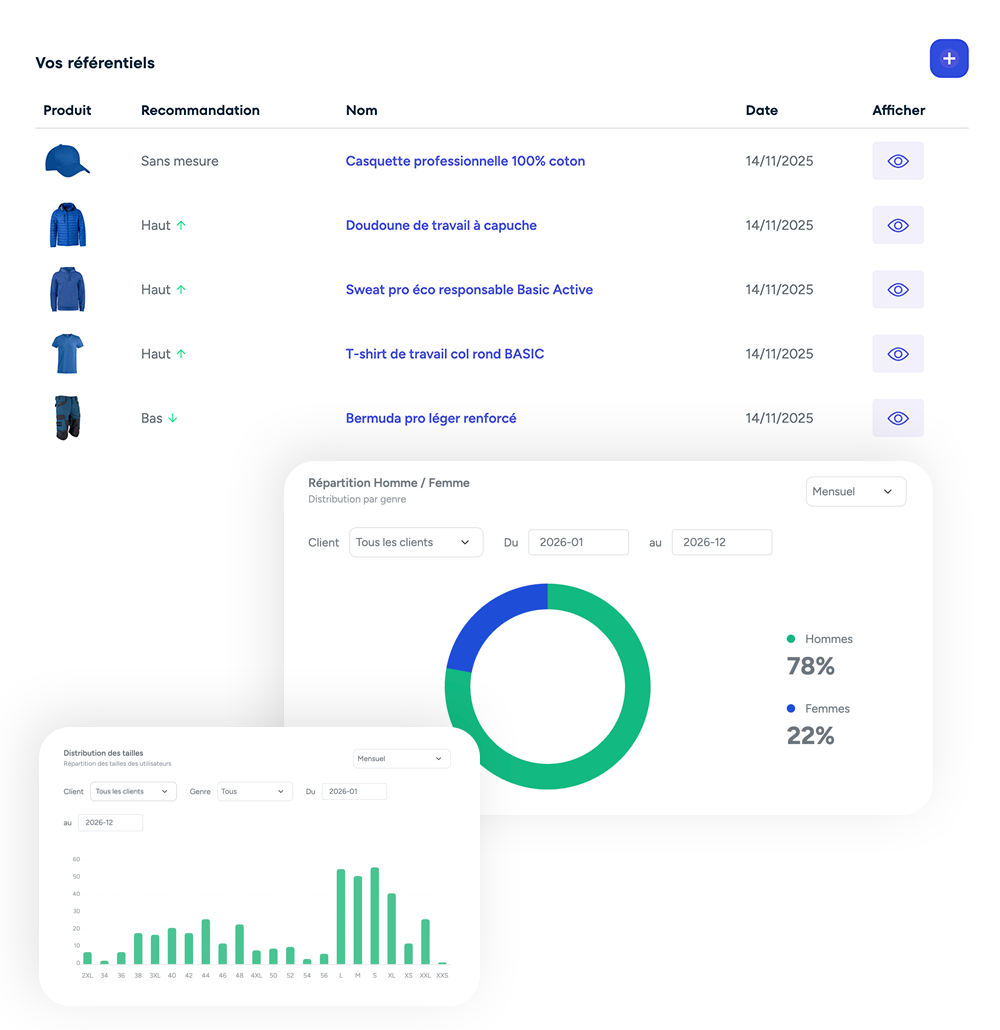
Task: Select the blue puffer jacket thumbnail
Action: 67,225
